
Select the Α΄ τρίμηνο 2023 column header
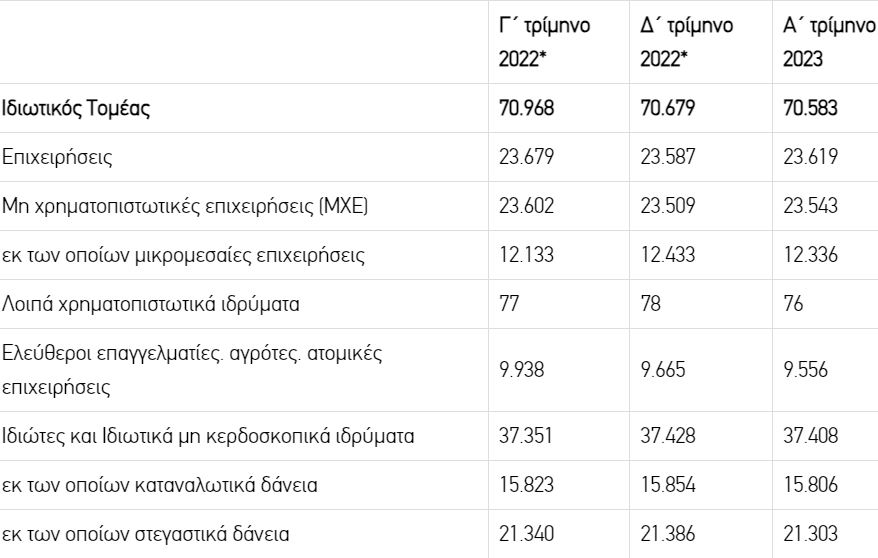coord(830,42)
